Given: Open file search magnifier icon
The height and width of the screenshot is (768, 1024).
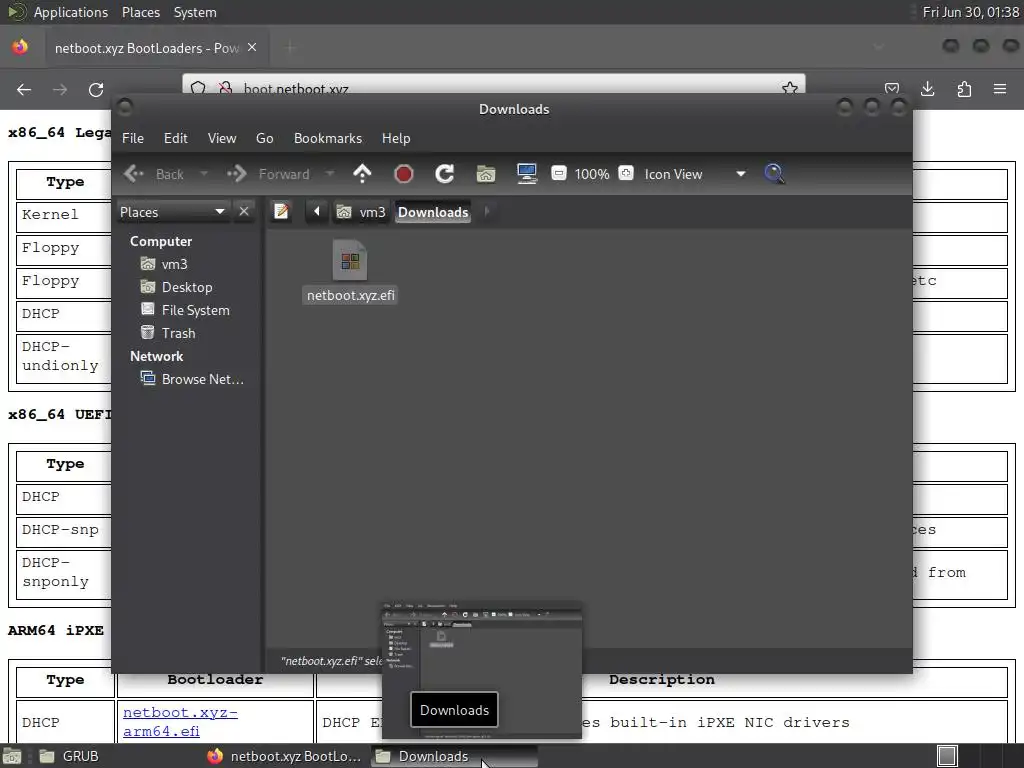Looking at the screenshot, I should pyautogui.click(x=774, y=174).
